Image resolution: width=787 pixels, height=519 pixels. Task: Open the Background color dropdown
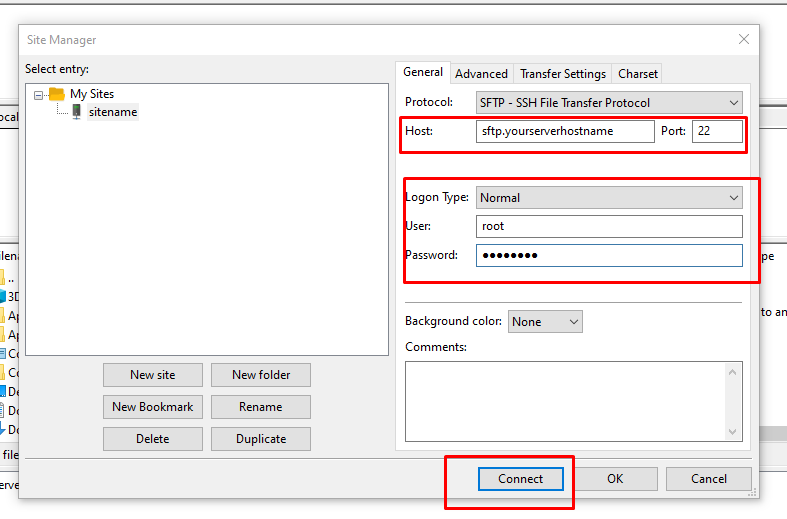pos(545,322)
